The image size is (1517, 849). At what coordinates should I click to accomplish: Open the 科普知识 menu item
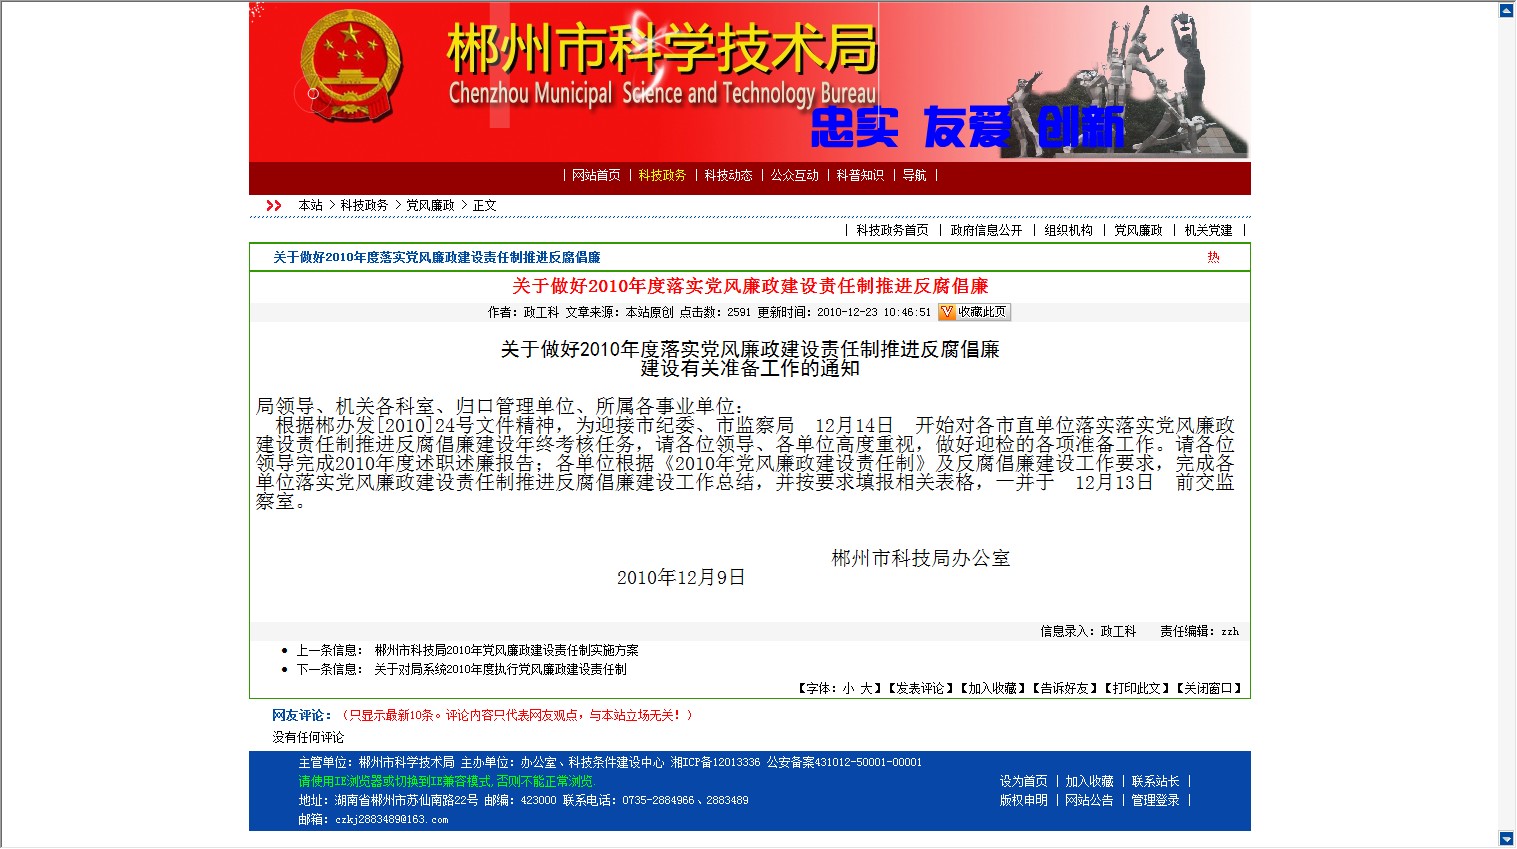[860, 175]
